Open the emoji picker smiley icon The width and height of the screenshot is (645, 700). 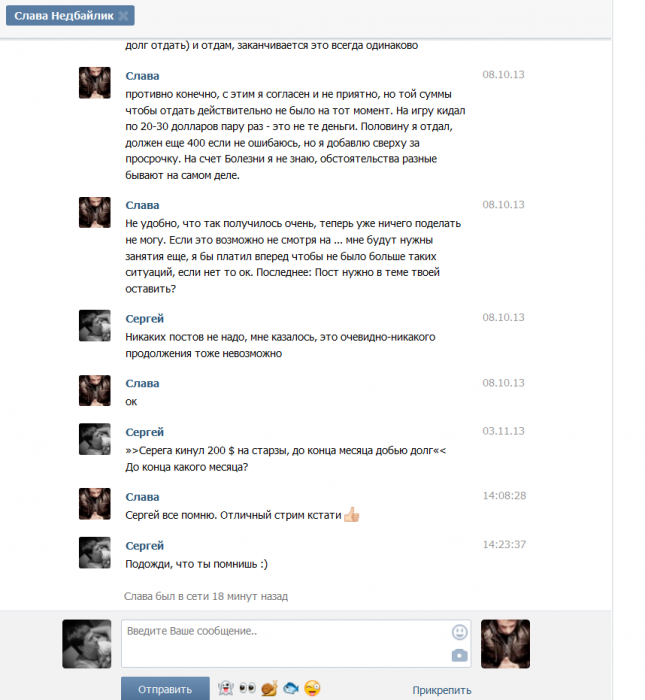pyautogui.click(x=459, y=632)
